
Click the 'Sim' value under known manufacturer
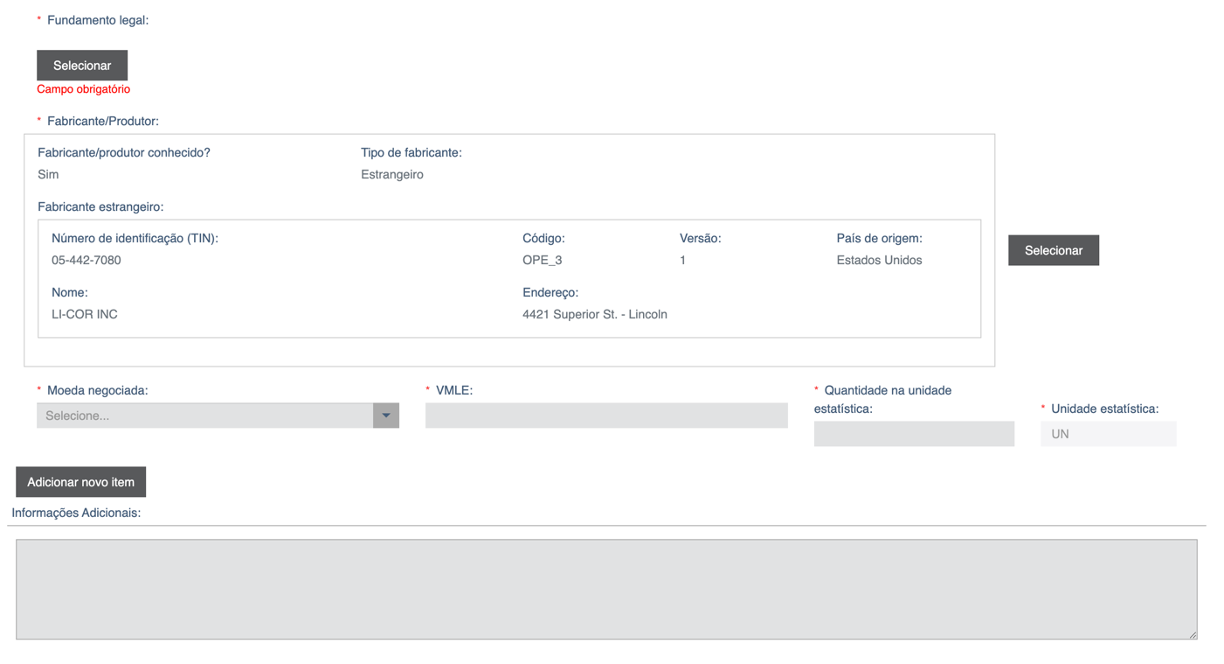(48, 175)
